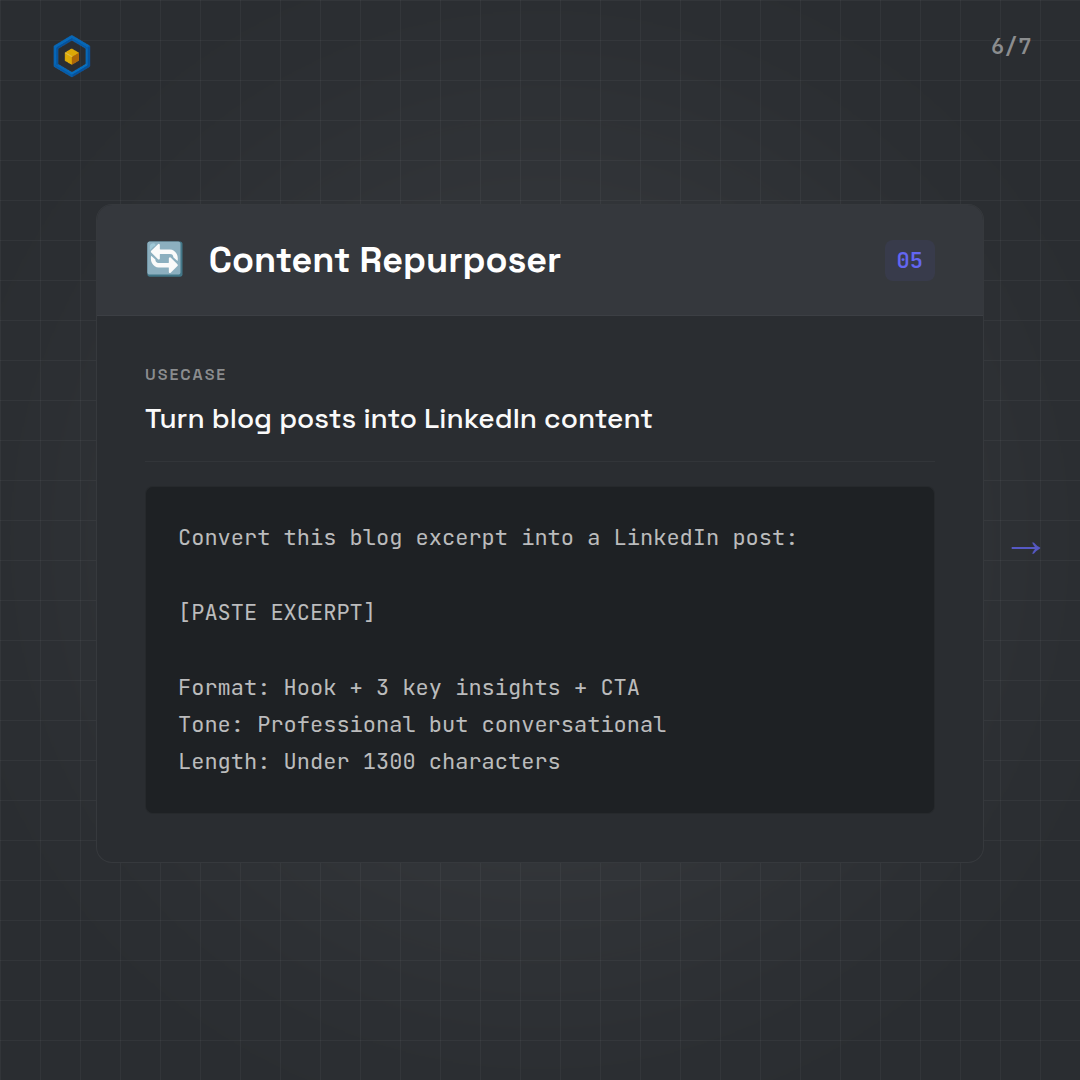This screenshot has height=1080, width=1080.
Task: Click LinkedIn in the prompt's first line
Action: point(666,538)
